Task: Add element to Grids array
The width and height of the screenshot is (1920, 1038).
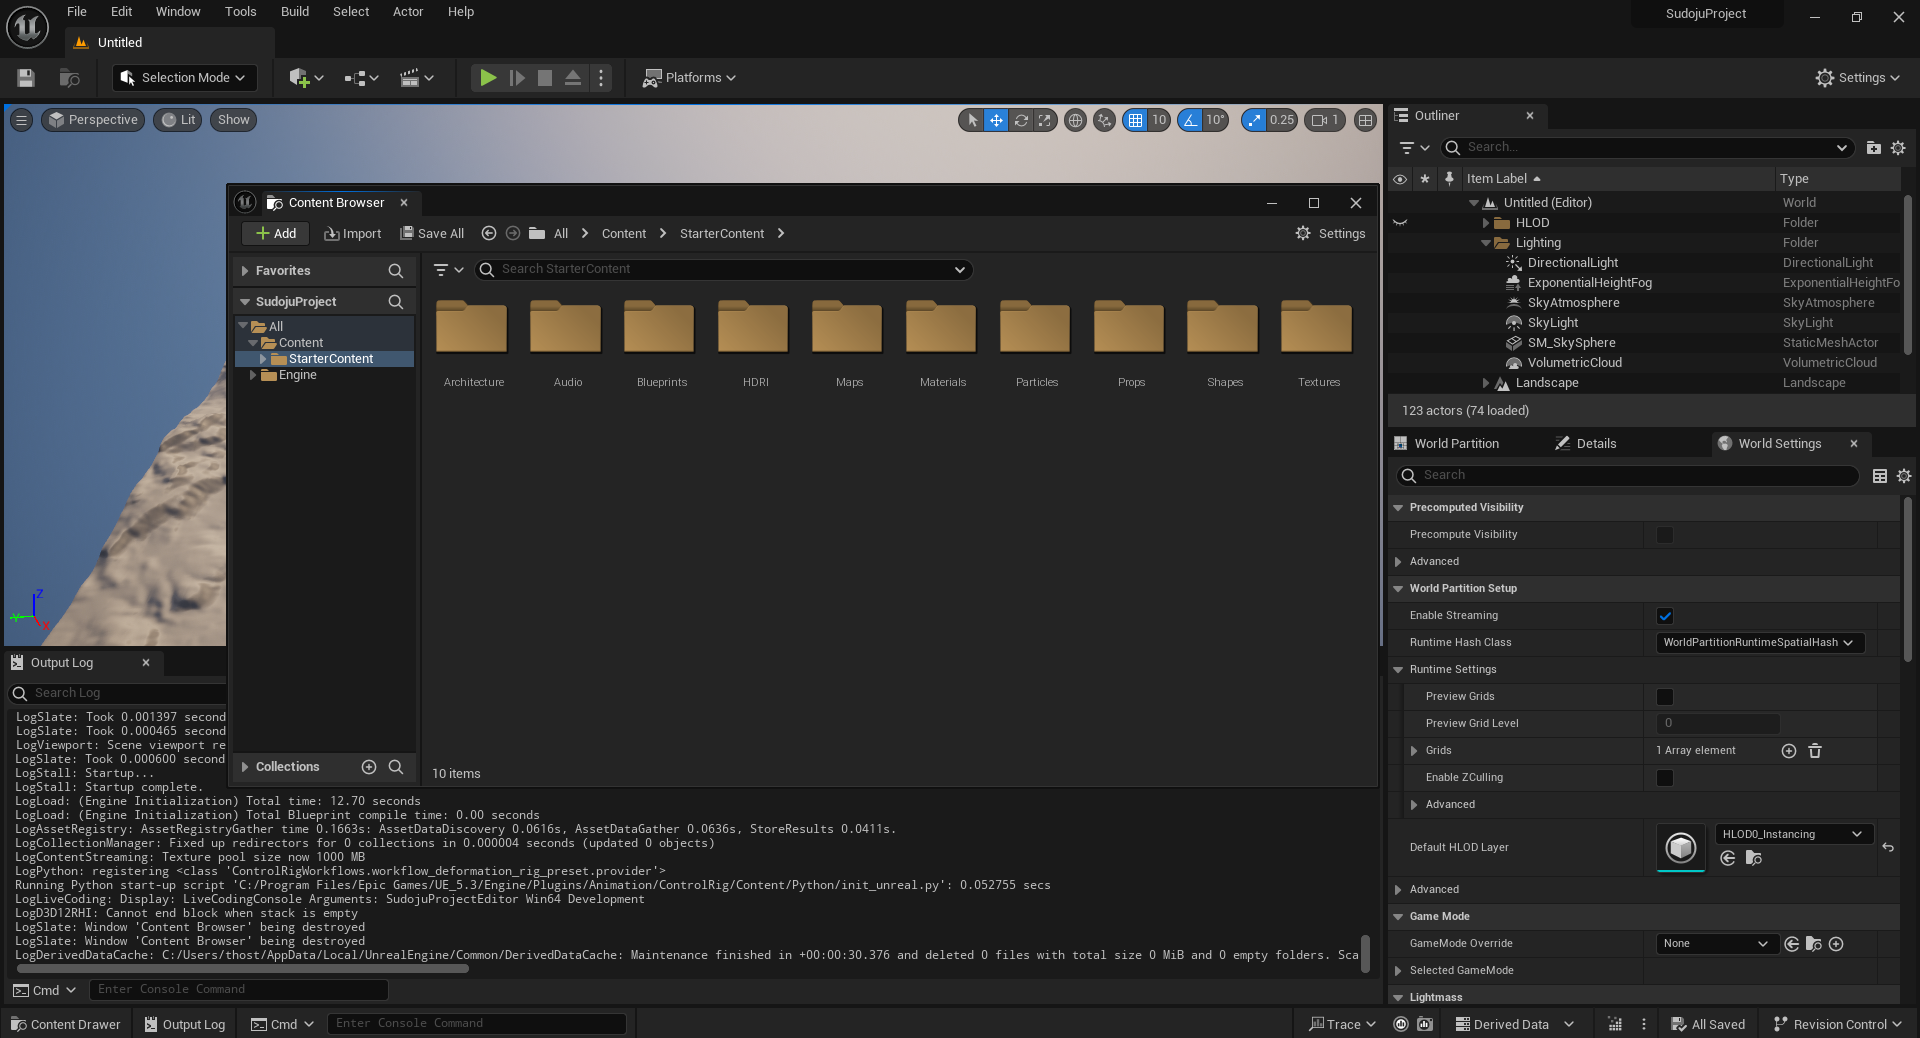Action: click(x=1789, y=751)
